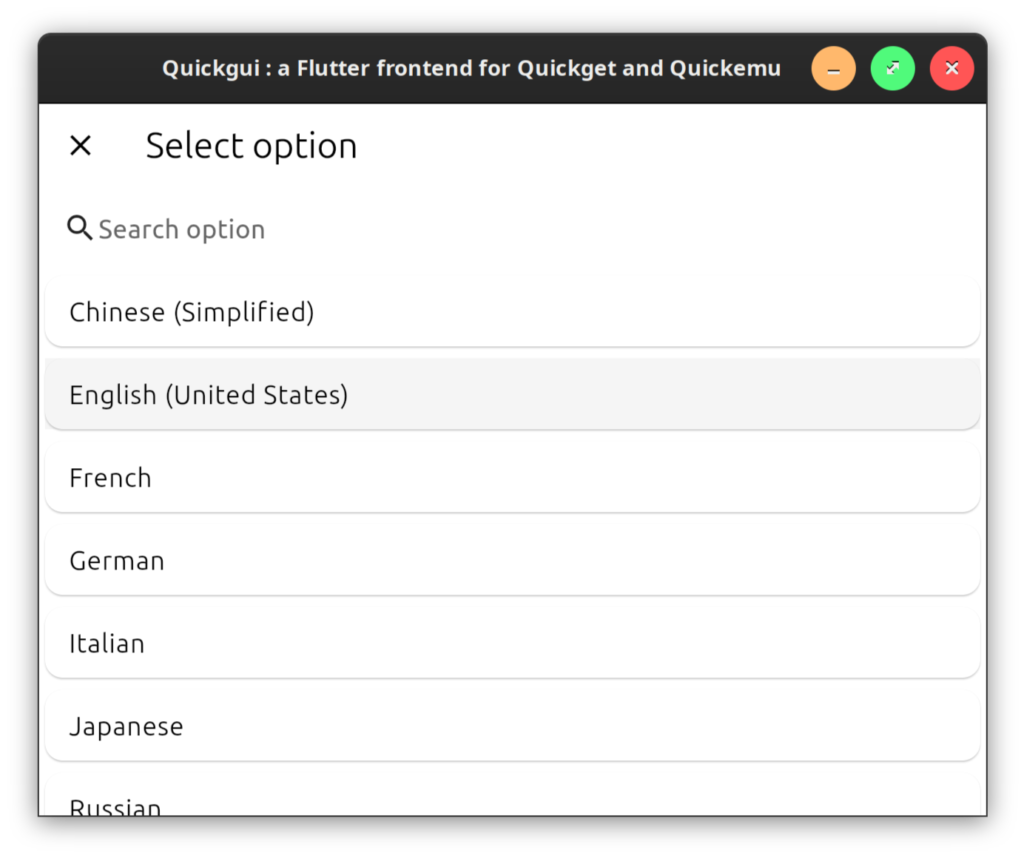
Task: Select the language listed right above Japanese
Action: (512, 644)
